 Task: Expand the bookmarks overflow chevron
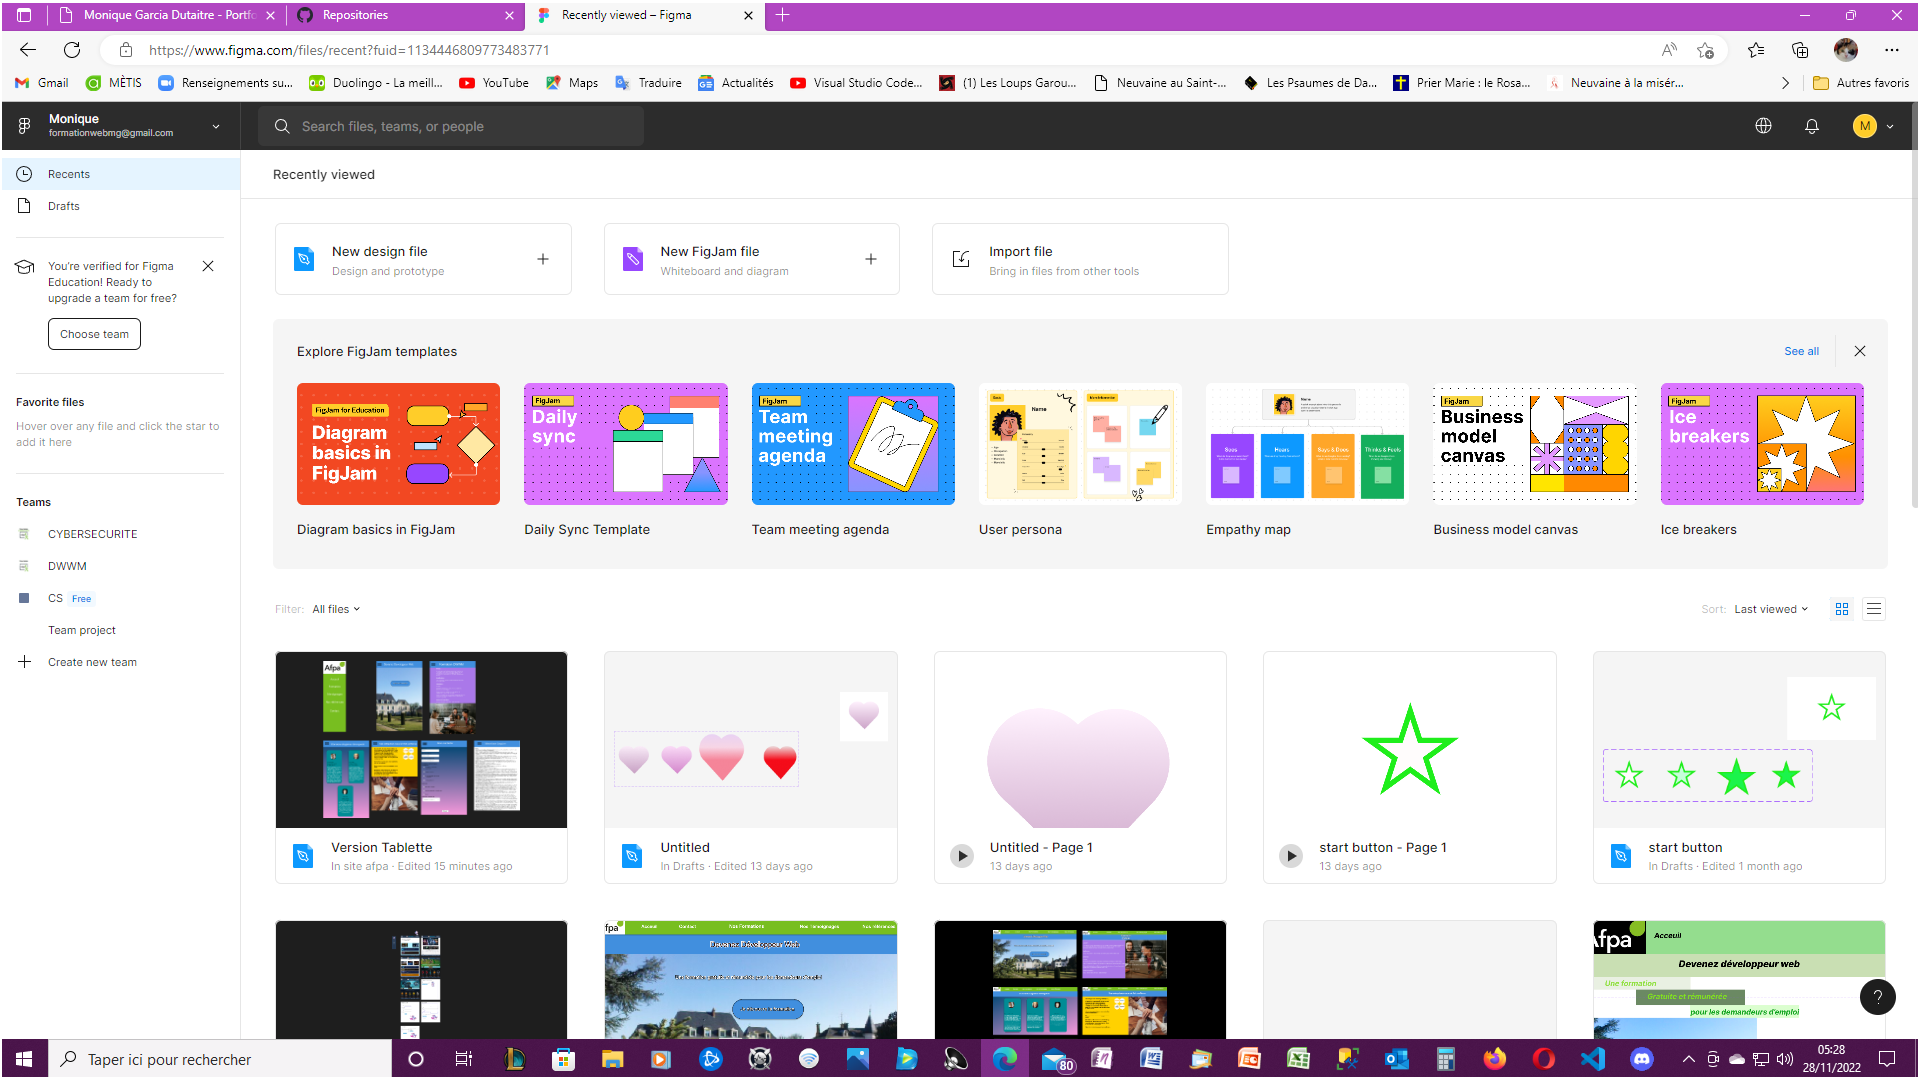pos(1785,83)
